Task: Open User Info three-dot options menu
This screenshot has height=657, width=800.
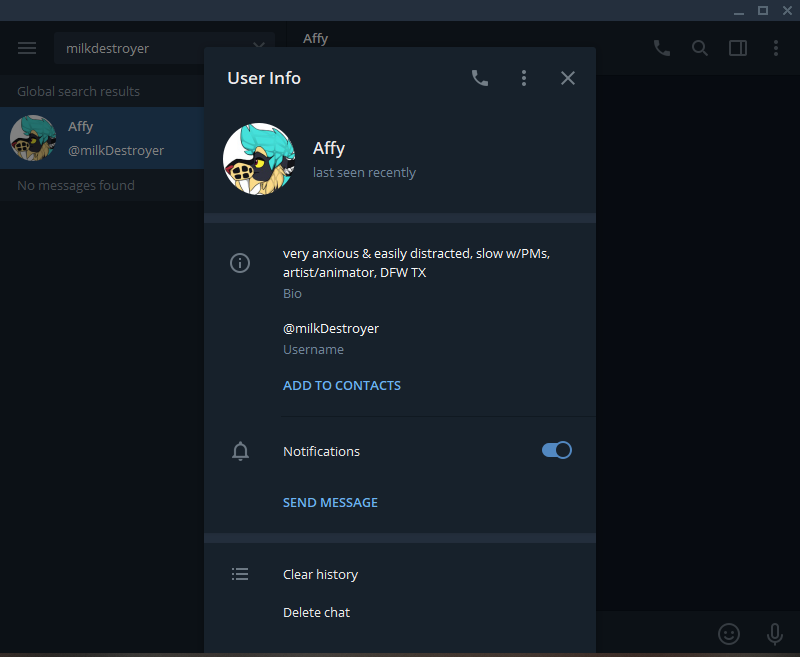Action: (523, 78)
